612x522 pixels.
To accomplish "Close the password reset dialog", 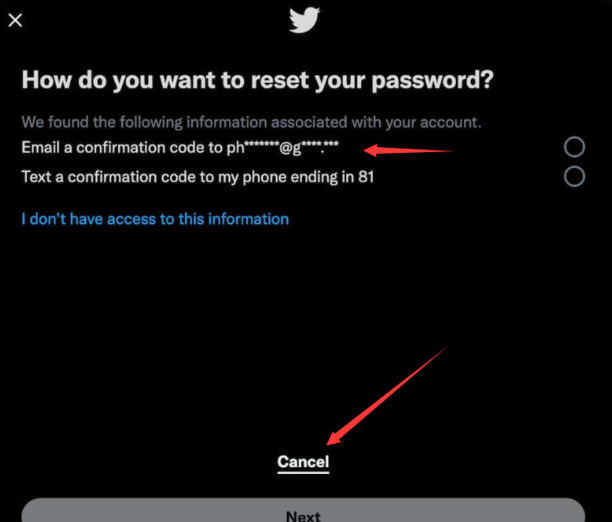I will pyautogui.click(x=15, y=20).
